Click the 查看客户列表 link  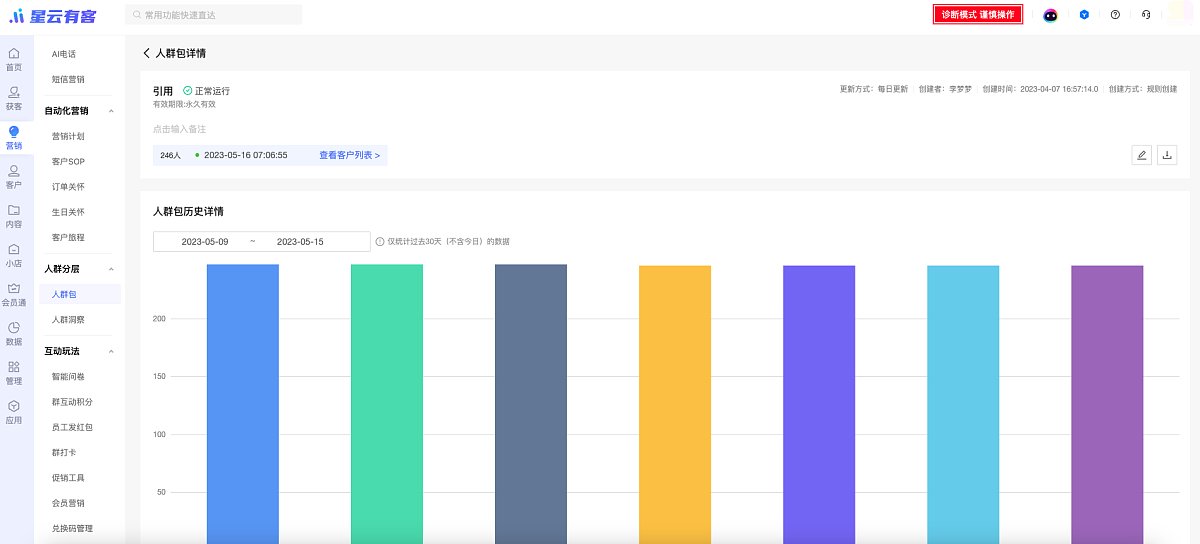point(349,156)
